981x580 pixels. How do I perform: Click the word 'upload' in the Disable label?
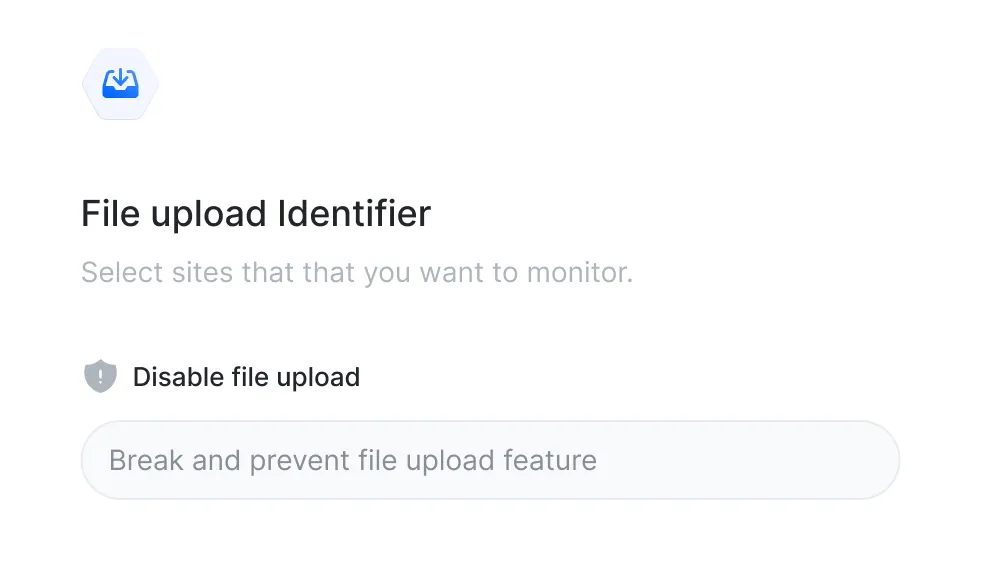(x=318, y=377)
